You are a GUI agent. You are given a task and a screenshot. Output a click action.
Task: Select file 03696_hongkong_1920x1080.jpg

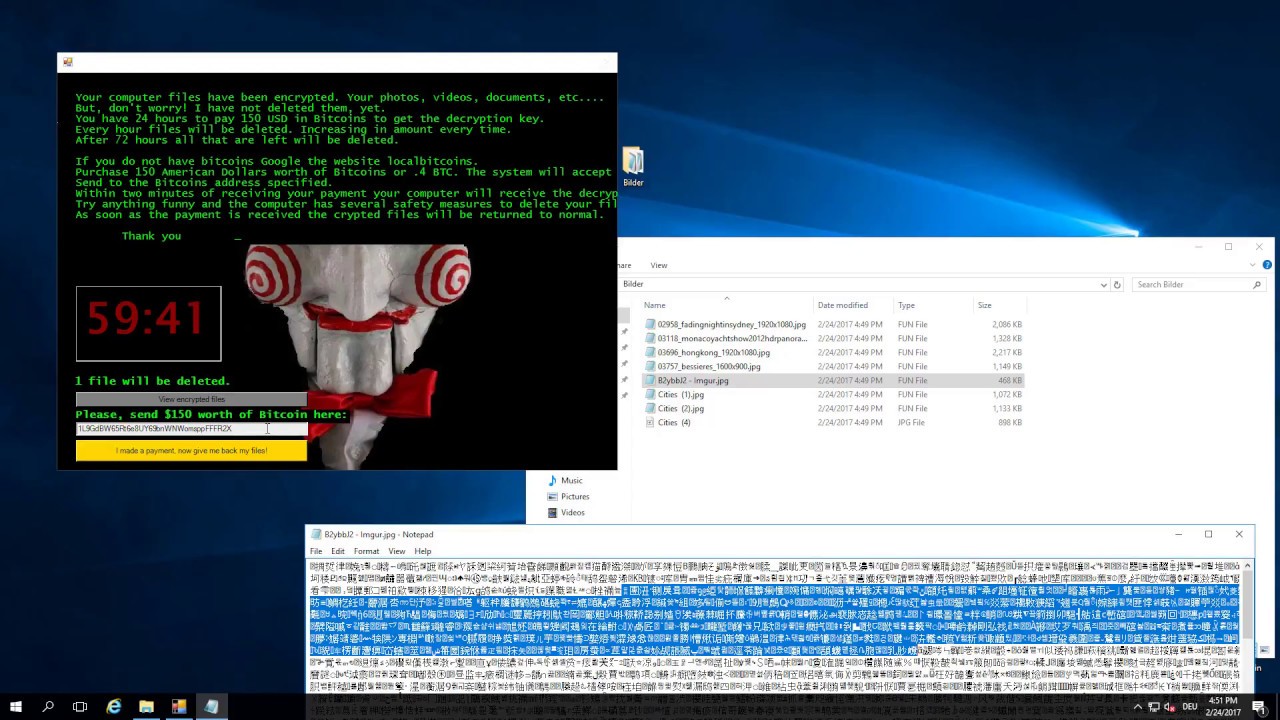(x=713, y=352)
